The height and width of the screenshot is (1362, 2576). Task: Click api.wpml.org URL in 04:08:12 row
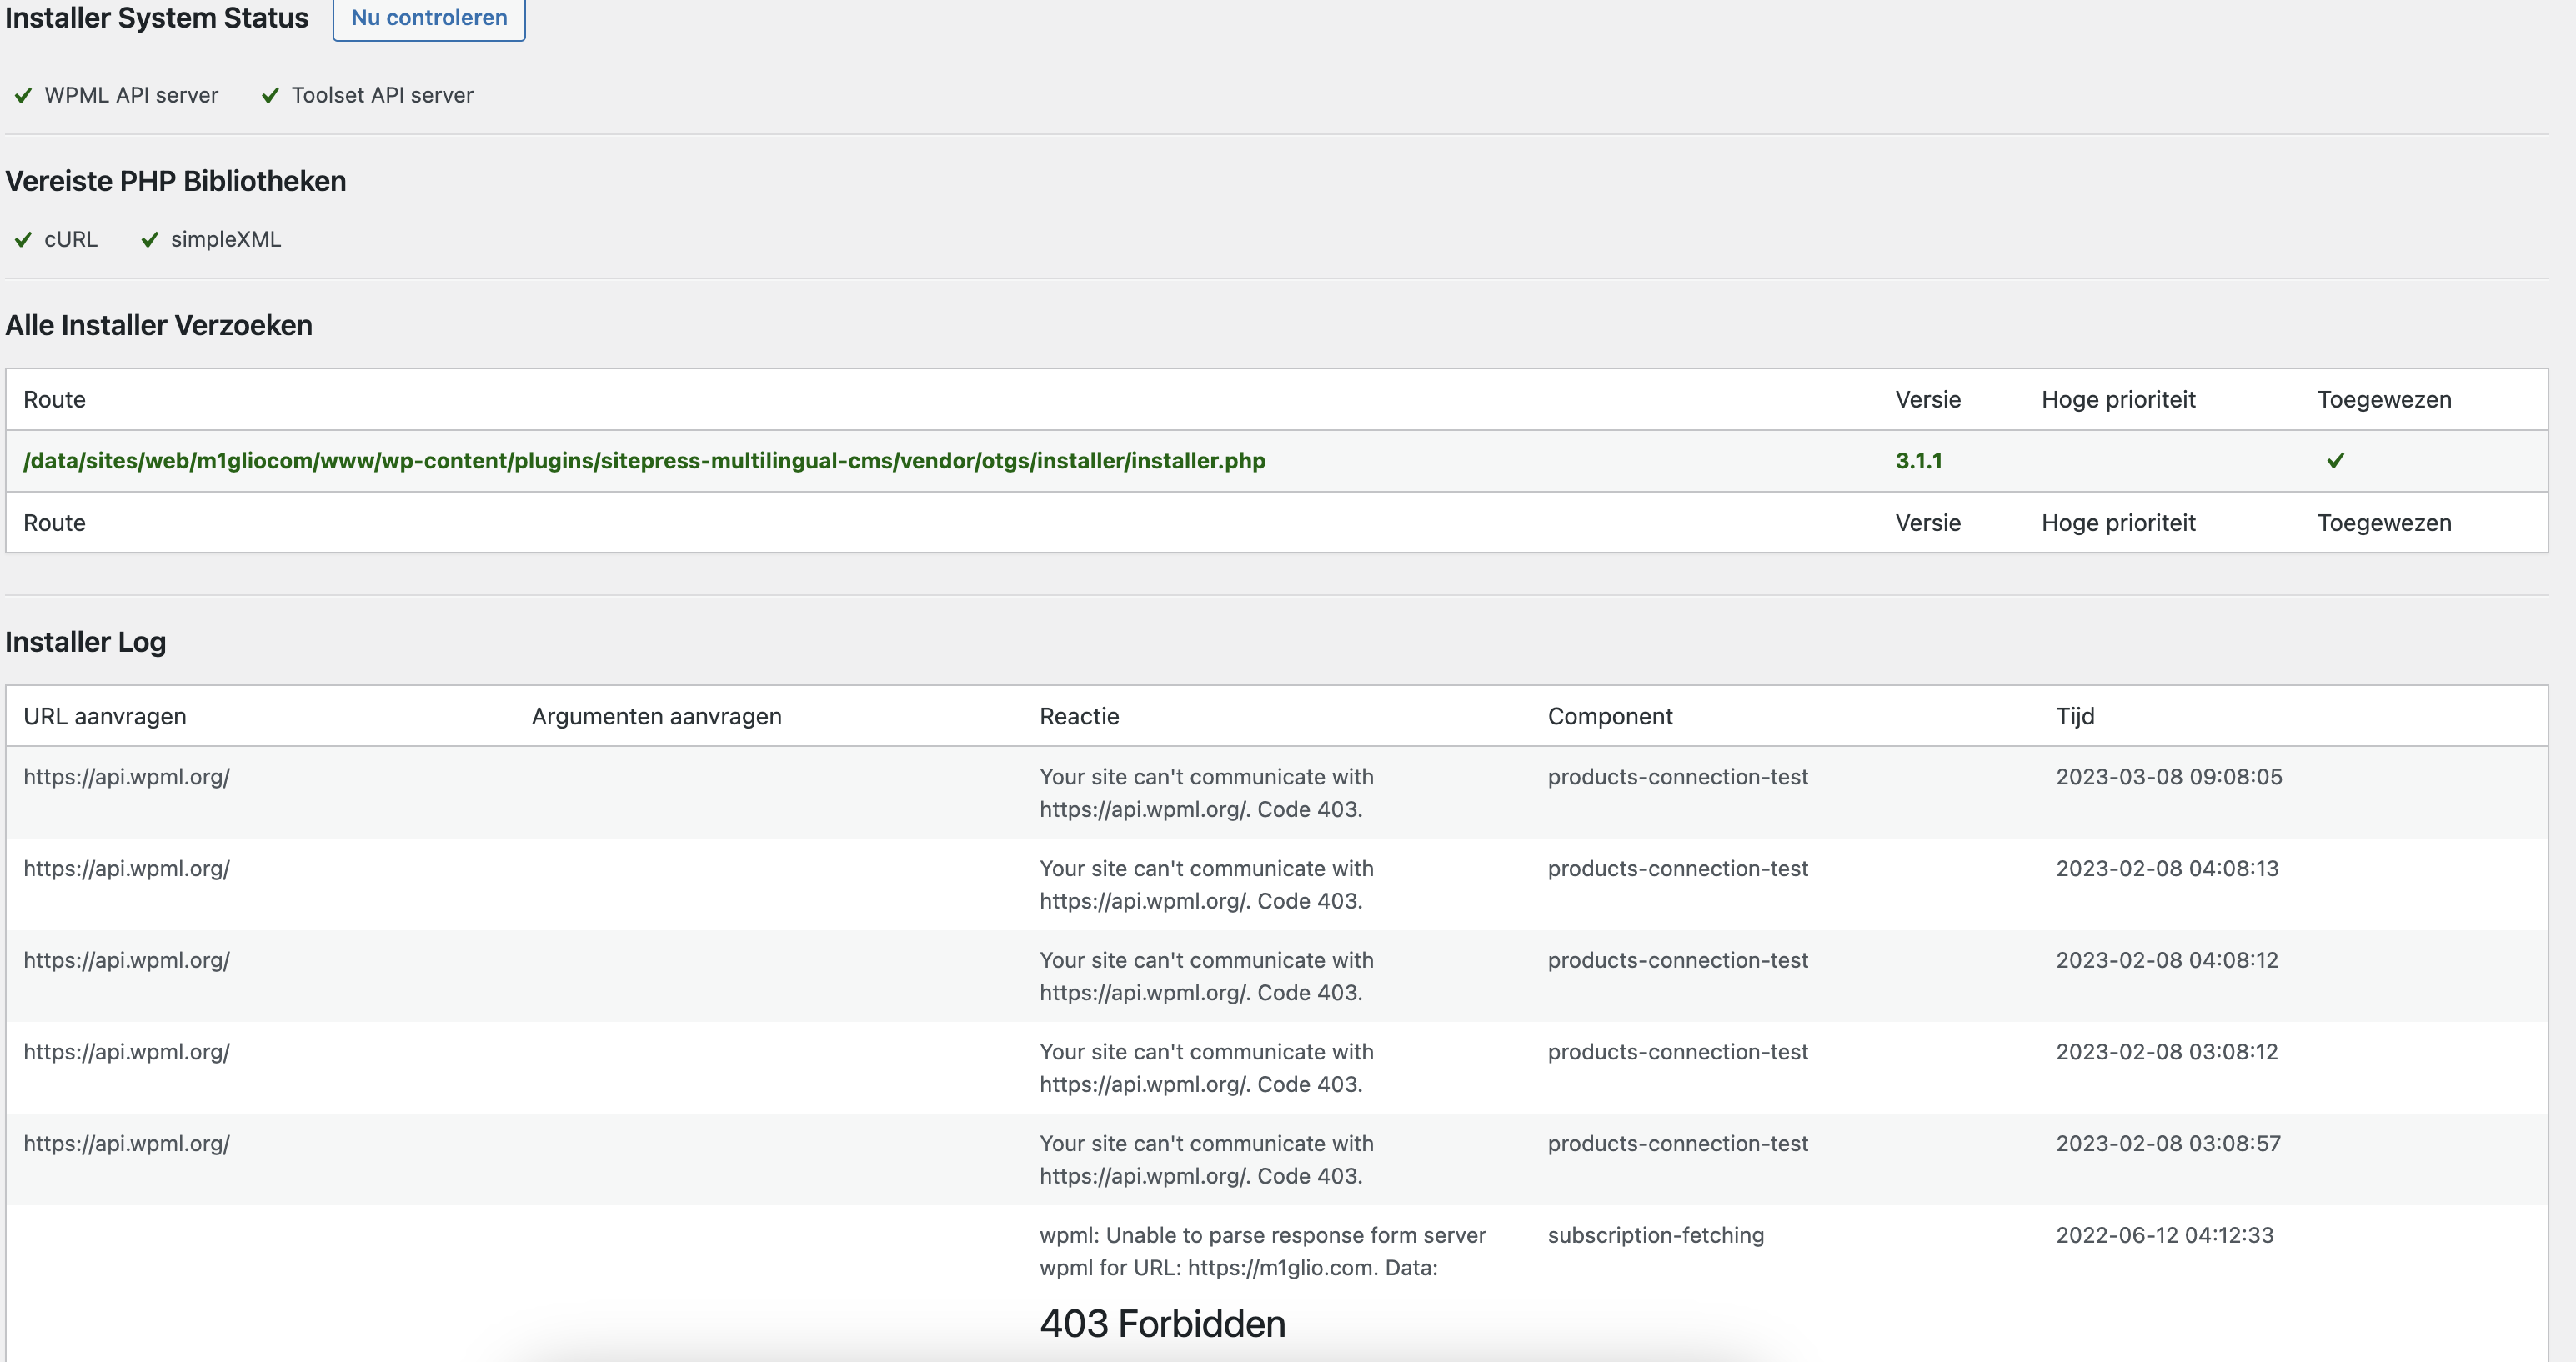[126, 961]
